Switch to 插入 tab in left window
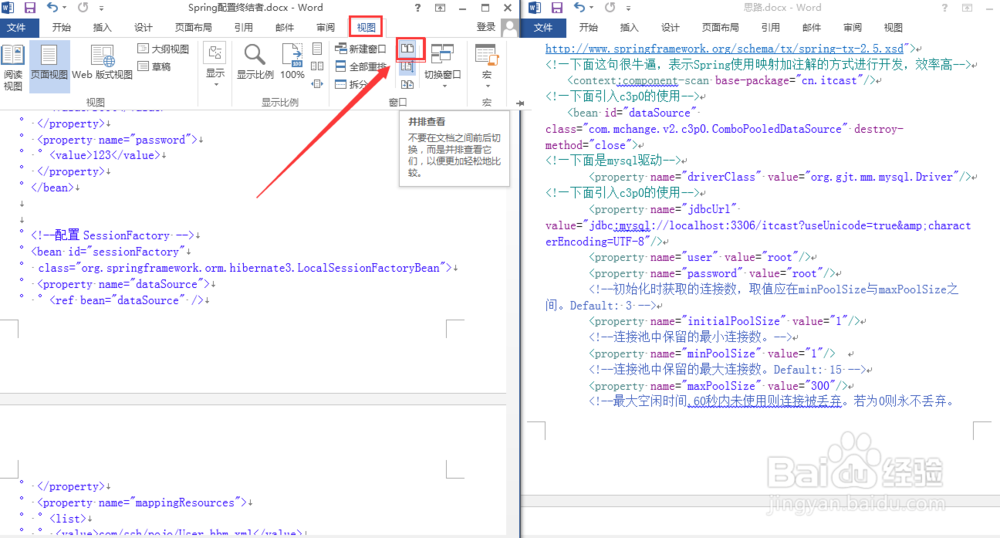 pos(102,27)
